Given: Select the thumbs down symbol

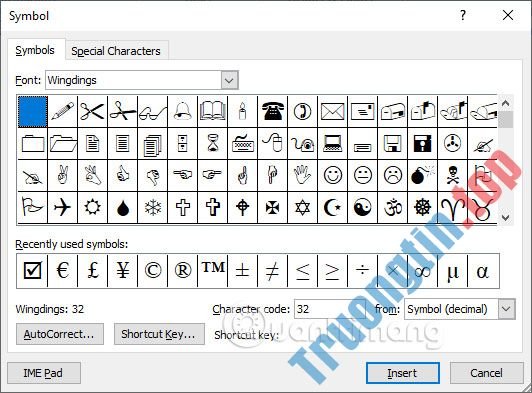Looking at the screenshot, I should pos(152,175).
